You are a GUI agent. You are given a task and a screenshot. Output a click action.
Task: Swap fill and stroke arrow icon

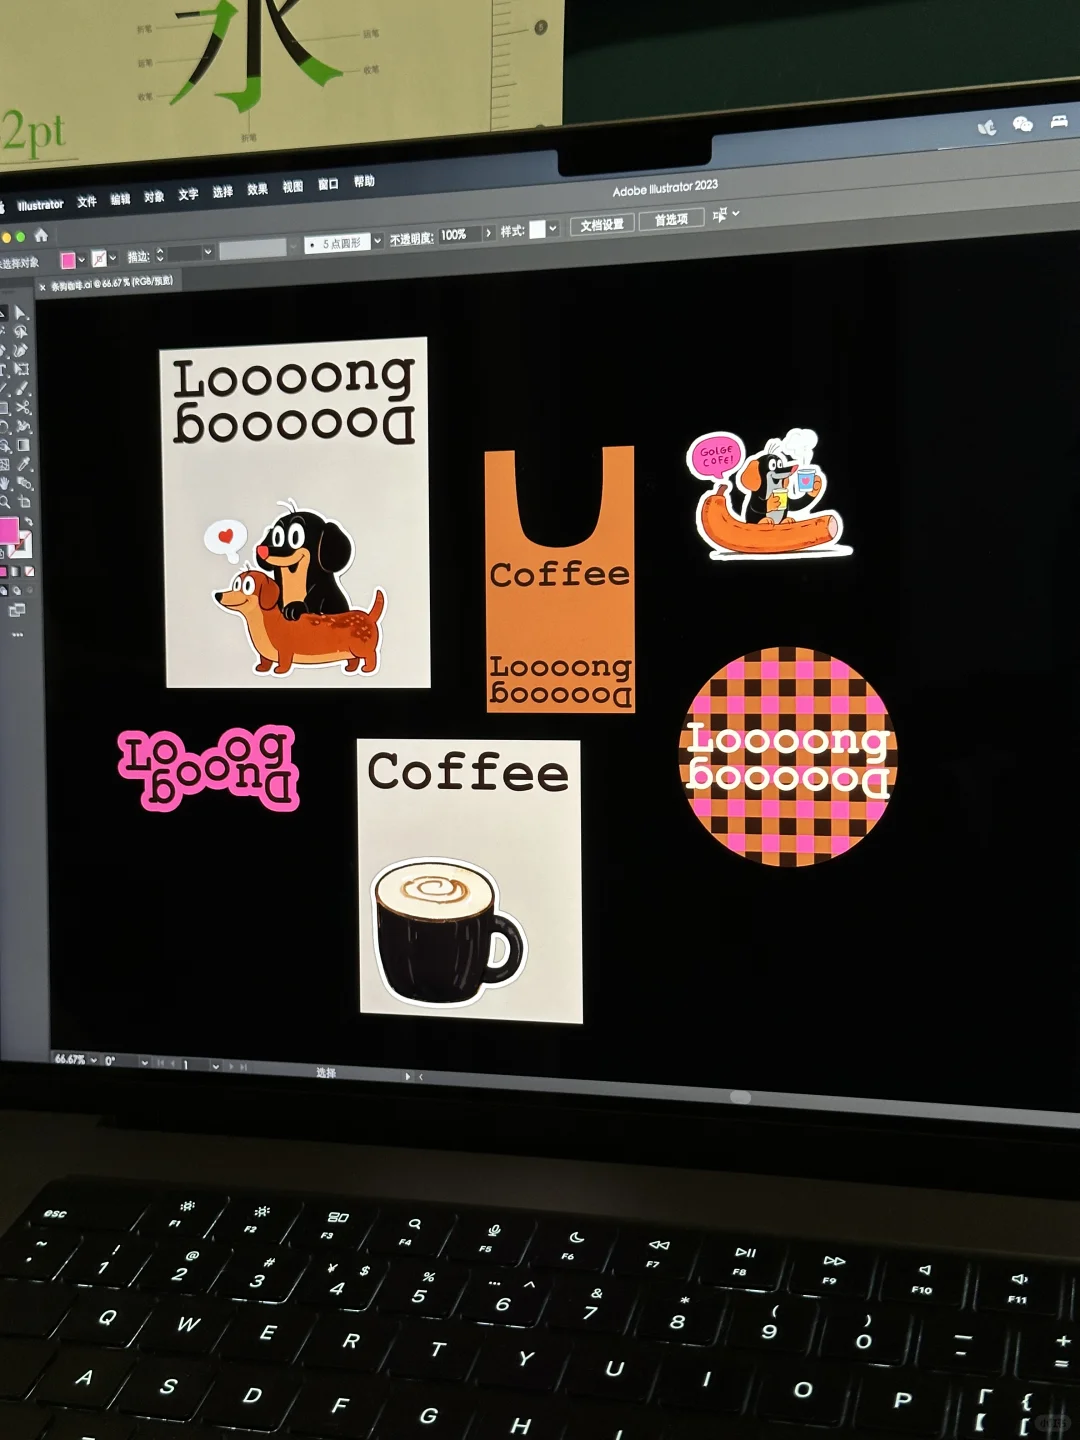pos(29,521)
